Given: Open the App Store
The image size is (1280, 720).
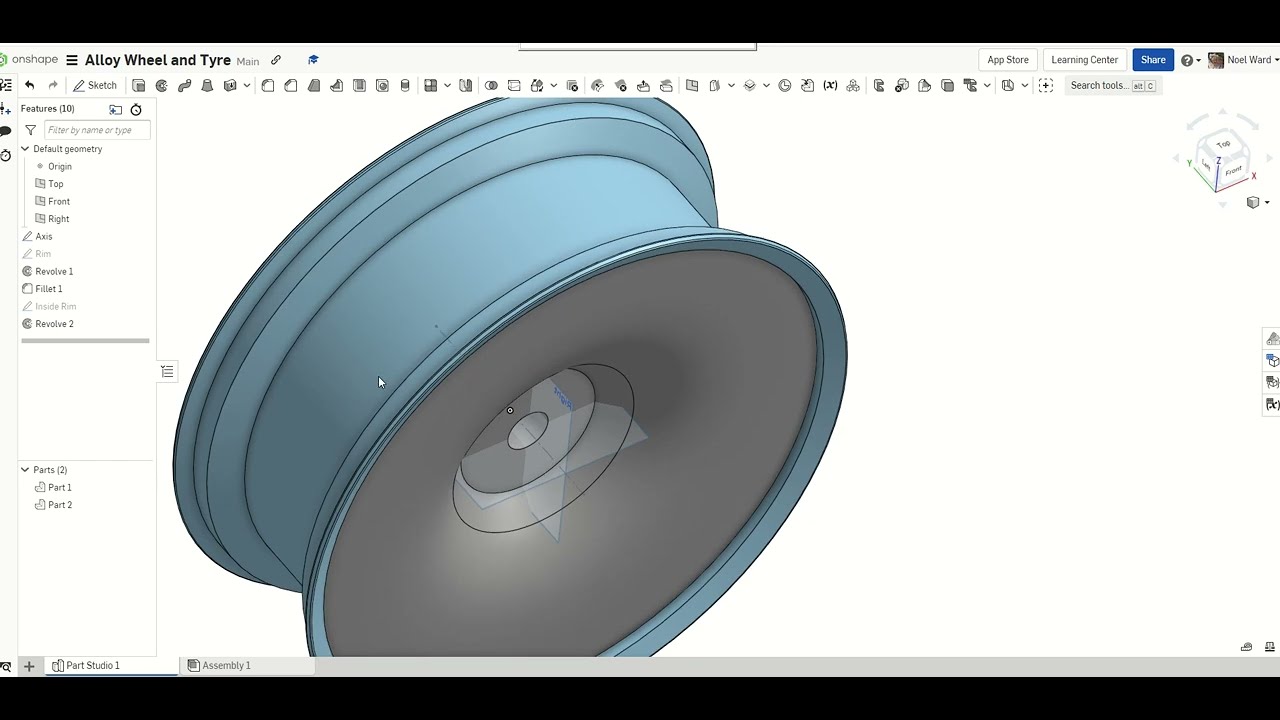Looking at the screenshot, I should tap(1008, 60).
